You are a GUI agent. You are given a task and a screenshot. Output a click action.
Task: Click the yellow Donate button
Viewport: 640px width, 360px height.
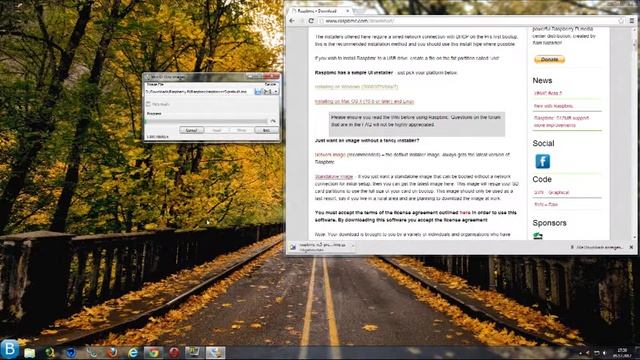click(x=549, y=59)
